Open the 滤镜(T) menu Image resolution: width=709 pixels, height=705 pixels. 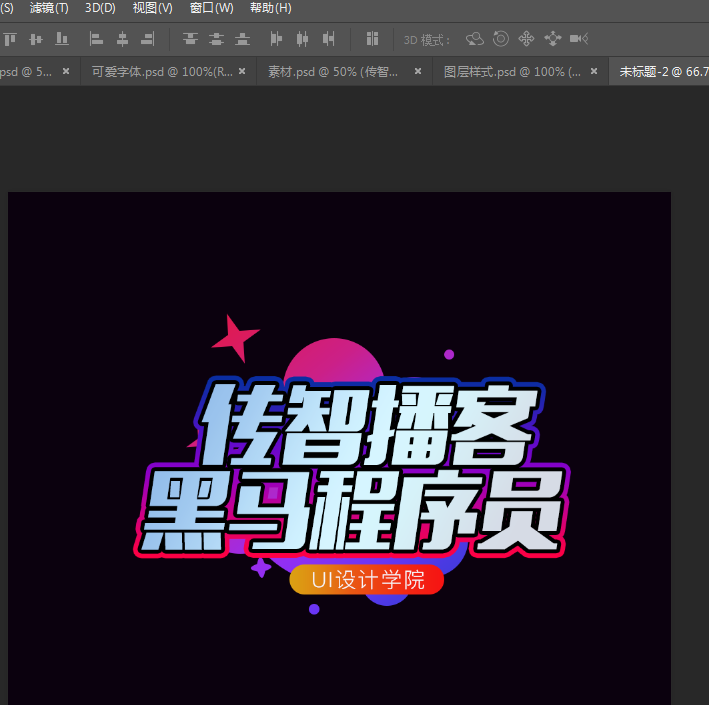pyautogui.click(x=49, y=8)
